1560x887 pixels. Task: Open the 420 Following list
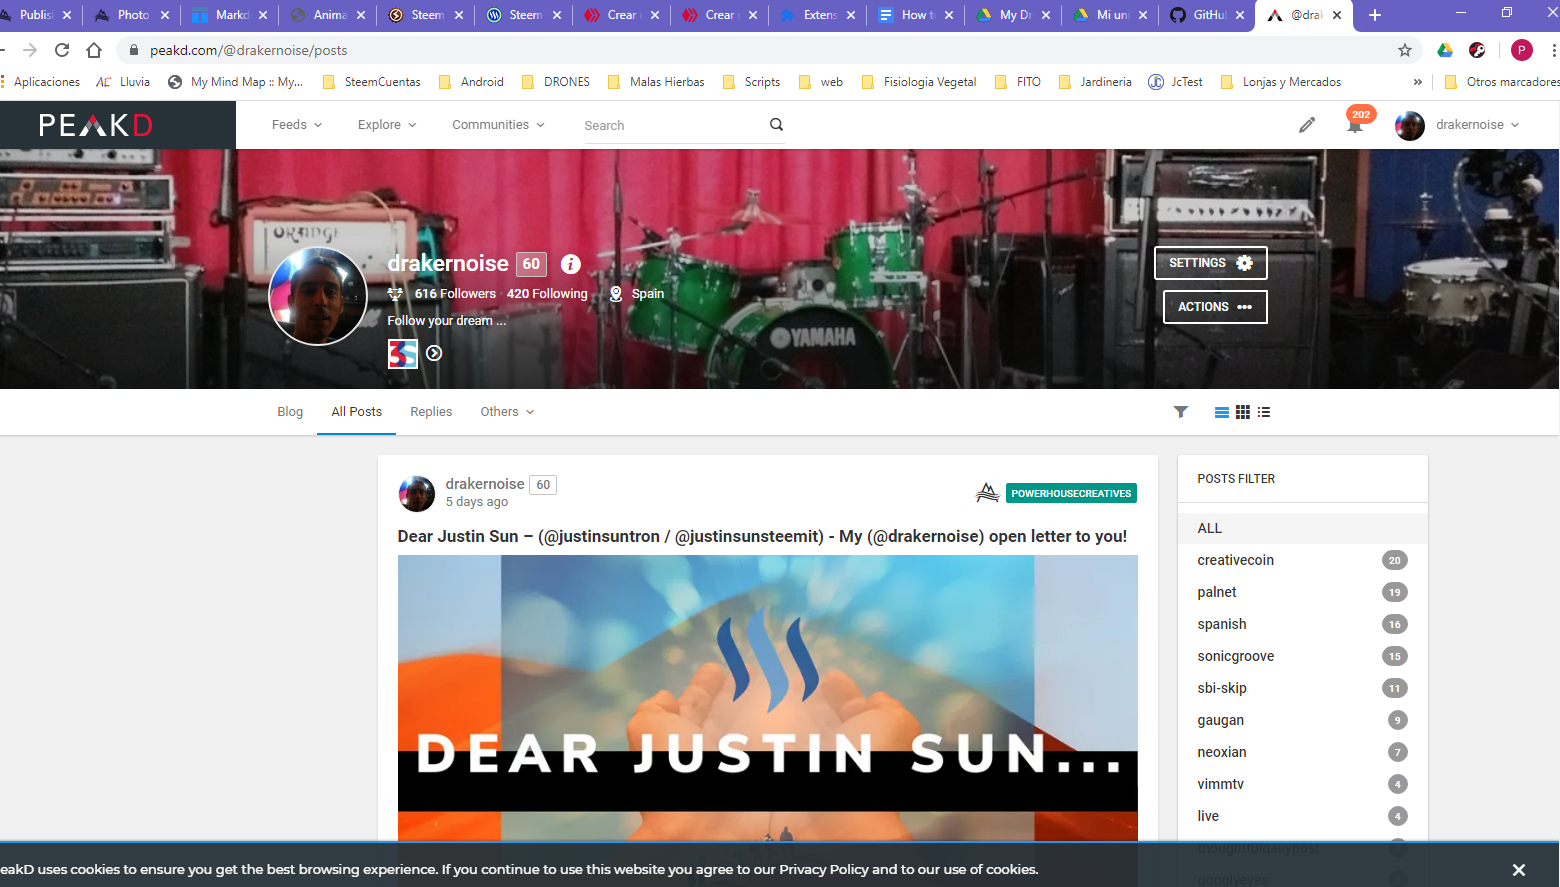[547, 294]
